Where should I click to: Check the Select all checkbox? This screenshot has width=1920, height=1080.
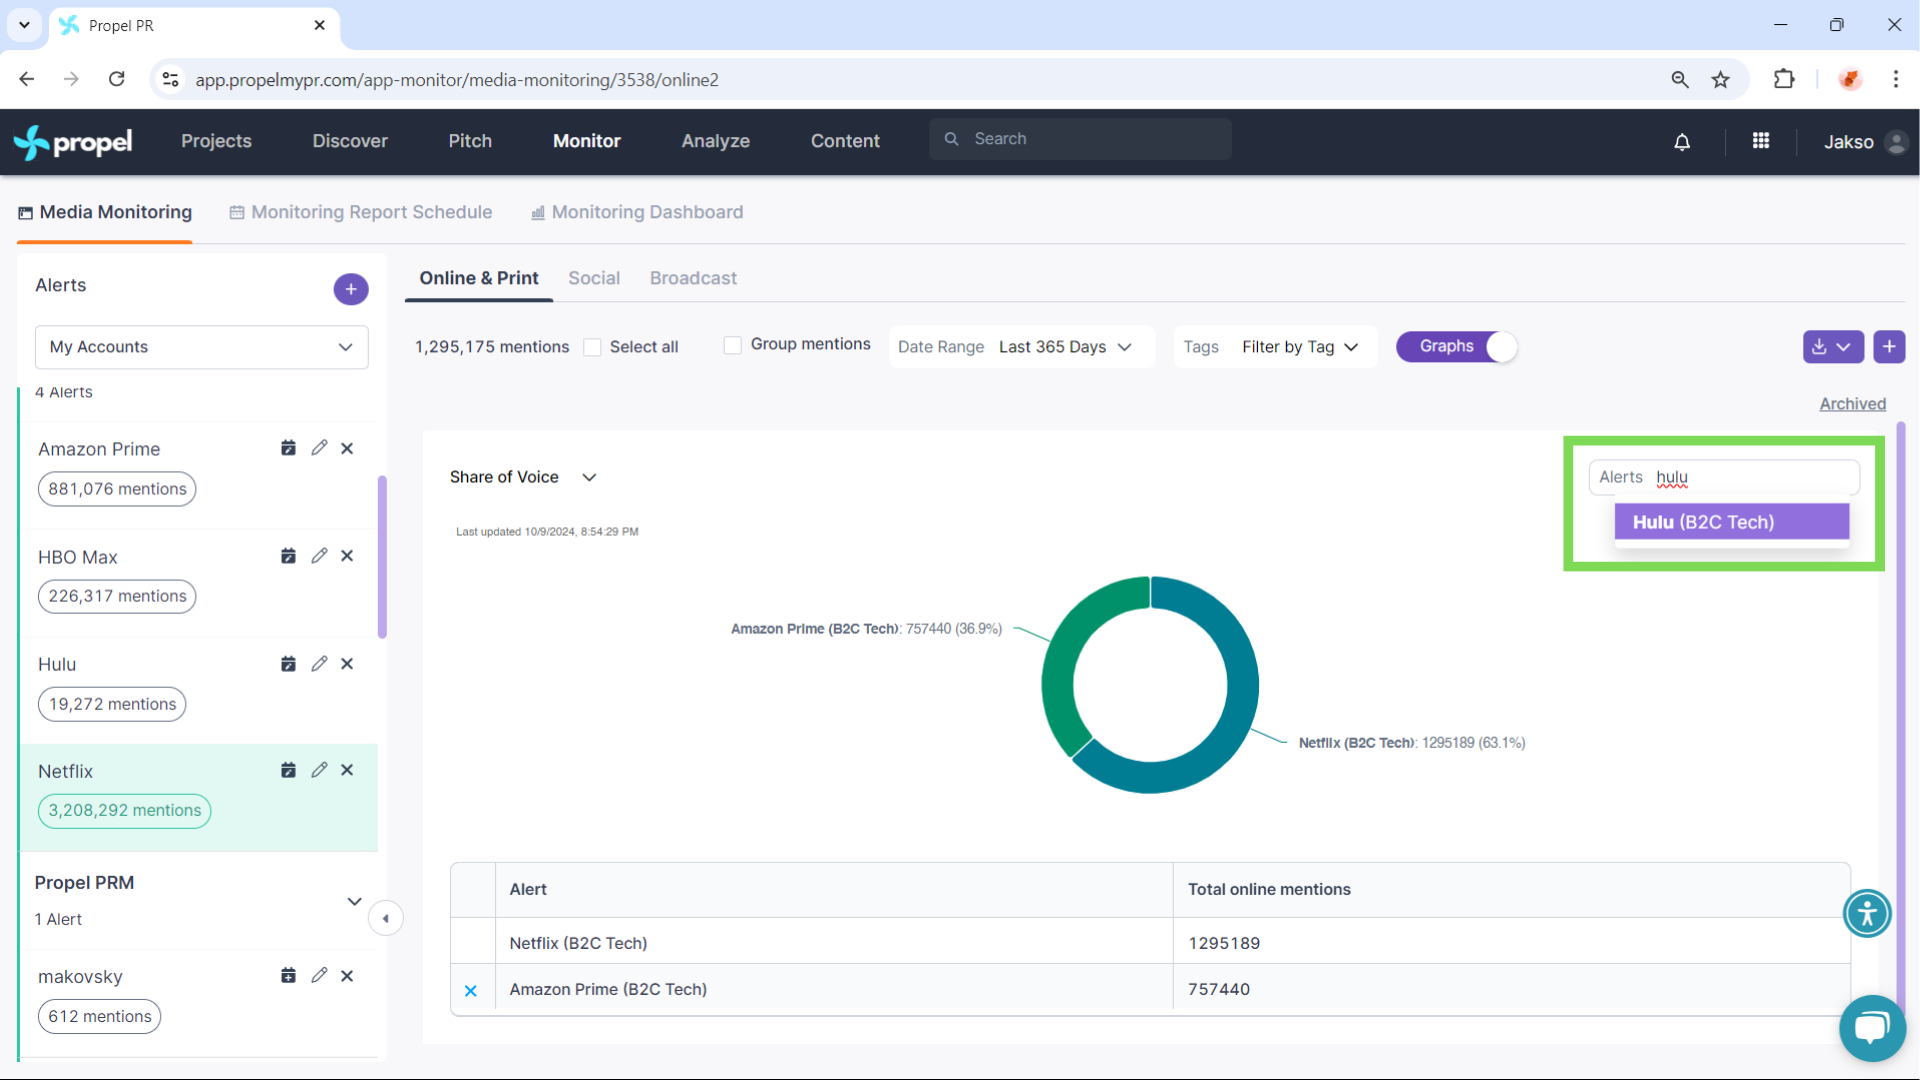click(x=592, y=347)
